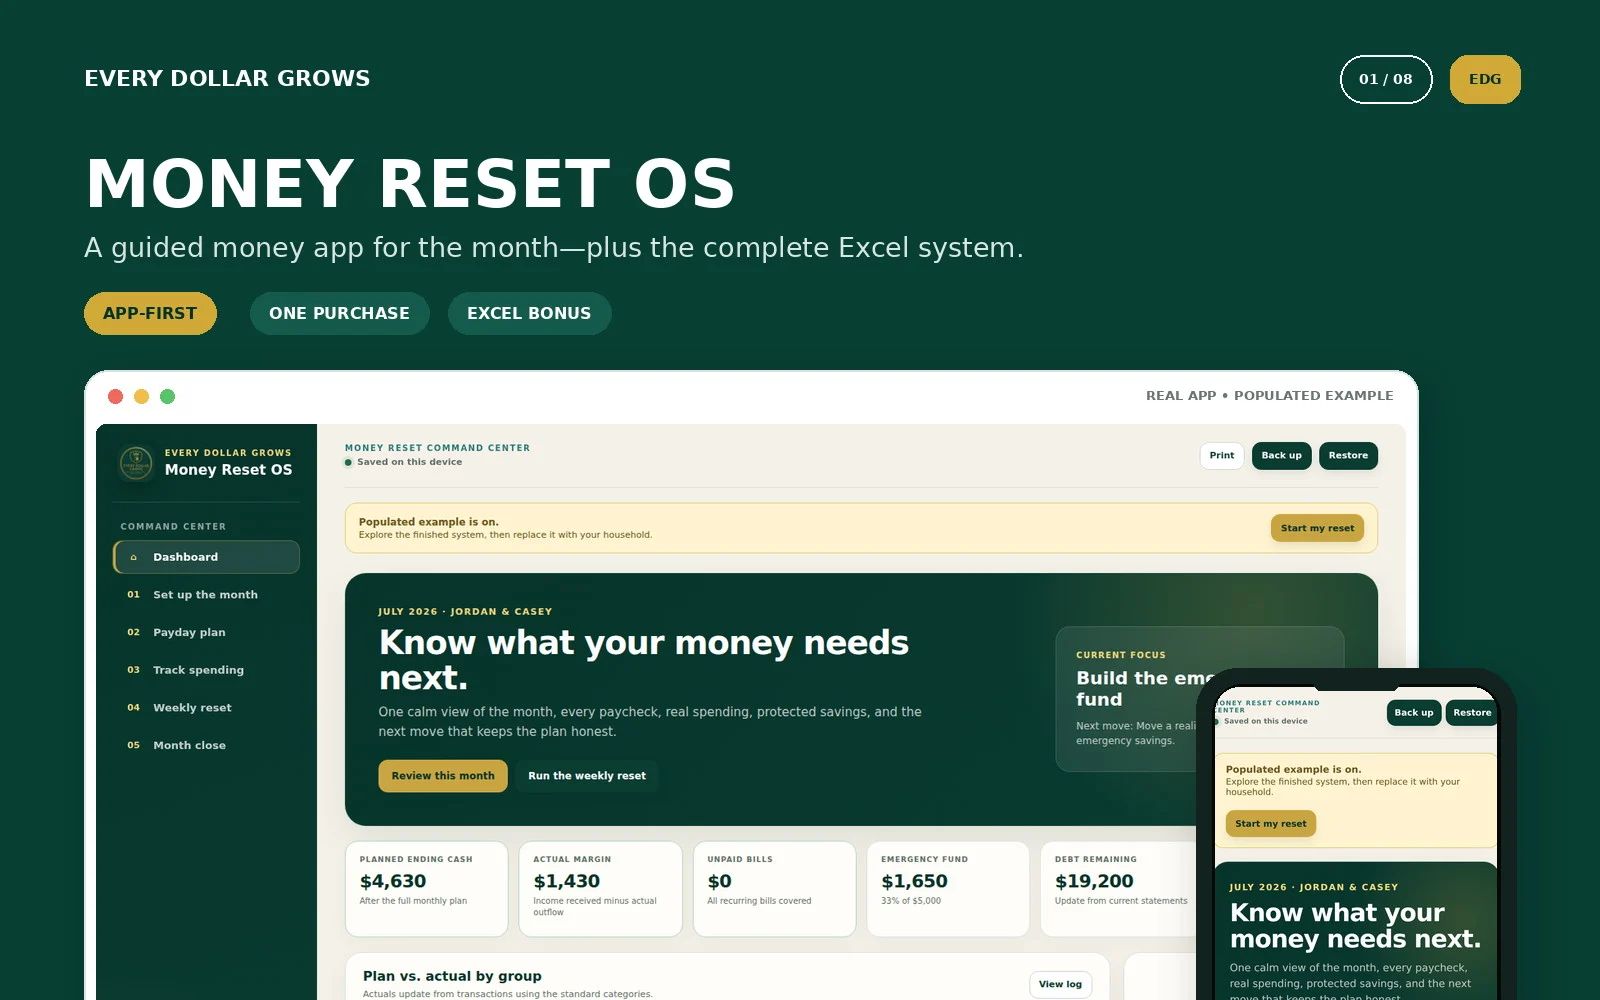Click the 01 / 08 page indicator
Screen dimensions: 1600x1000
point(1386,79)
